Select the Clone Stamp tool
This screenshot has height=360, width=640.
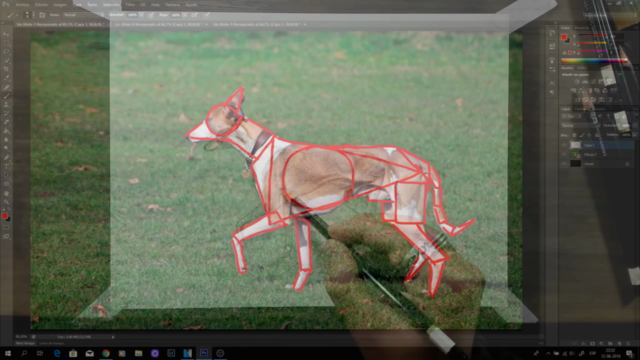(6, 104)
